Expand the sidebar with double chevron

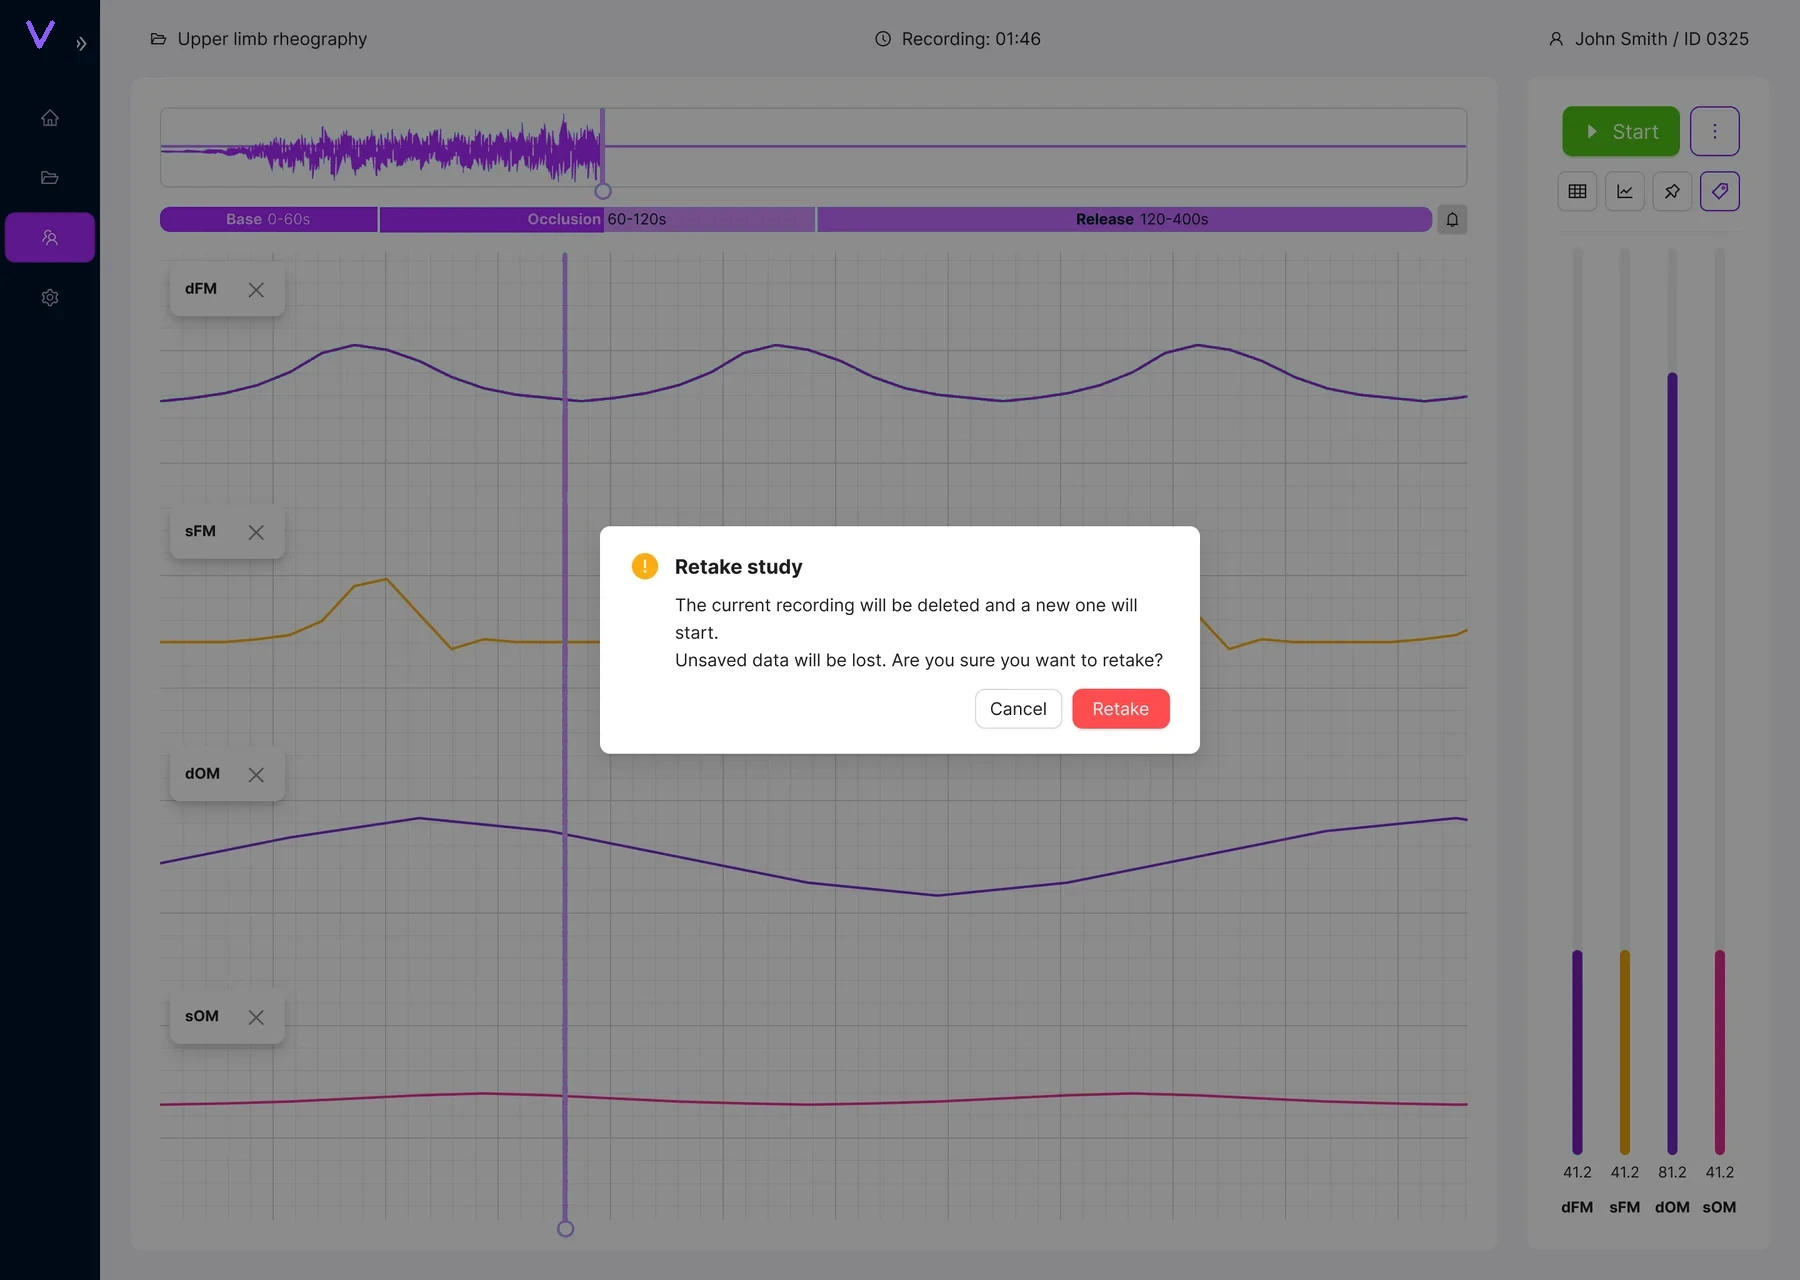point(81,44)
